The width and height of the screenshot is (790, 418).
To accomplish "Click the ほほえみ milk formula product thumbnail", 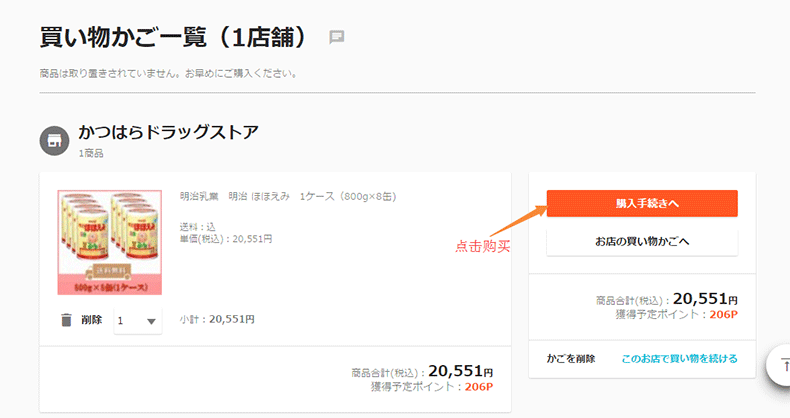I will (x=103, y=242).
